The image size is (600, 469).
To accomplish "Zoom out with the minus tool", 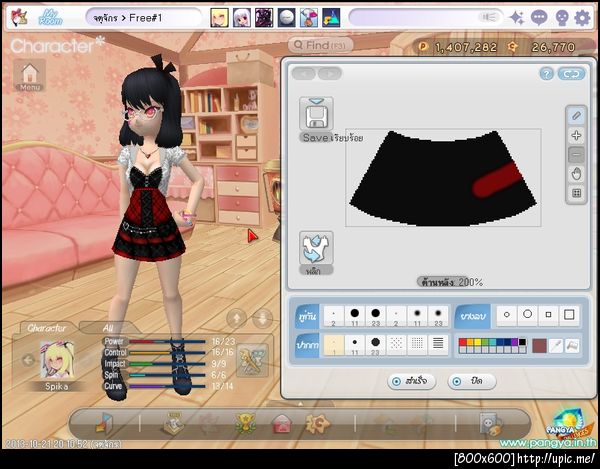I will coord(576,155).
